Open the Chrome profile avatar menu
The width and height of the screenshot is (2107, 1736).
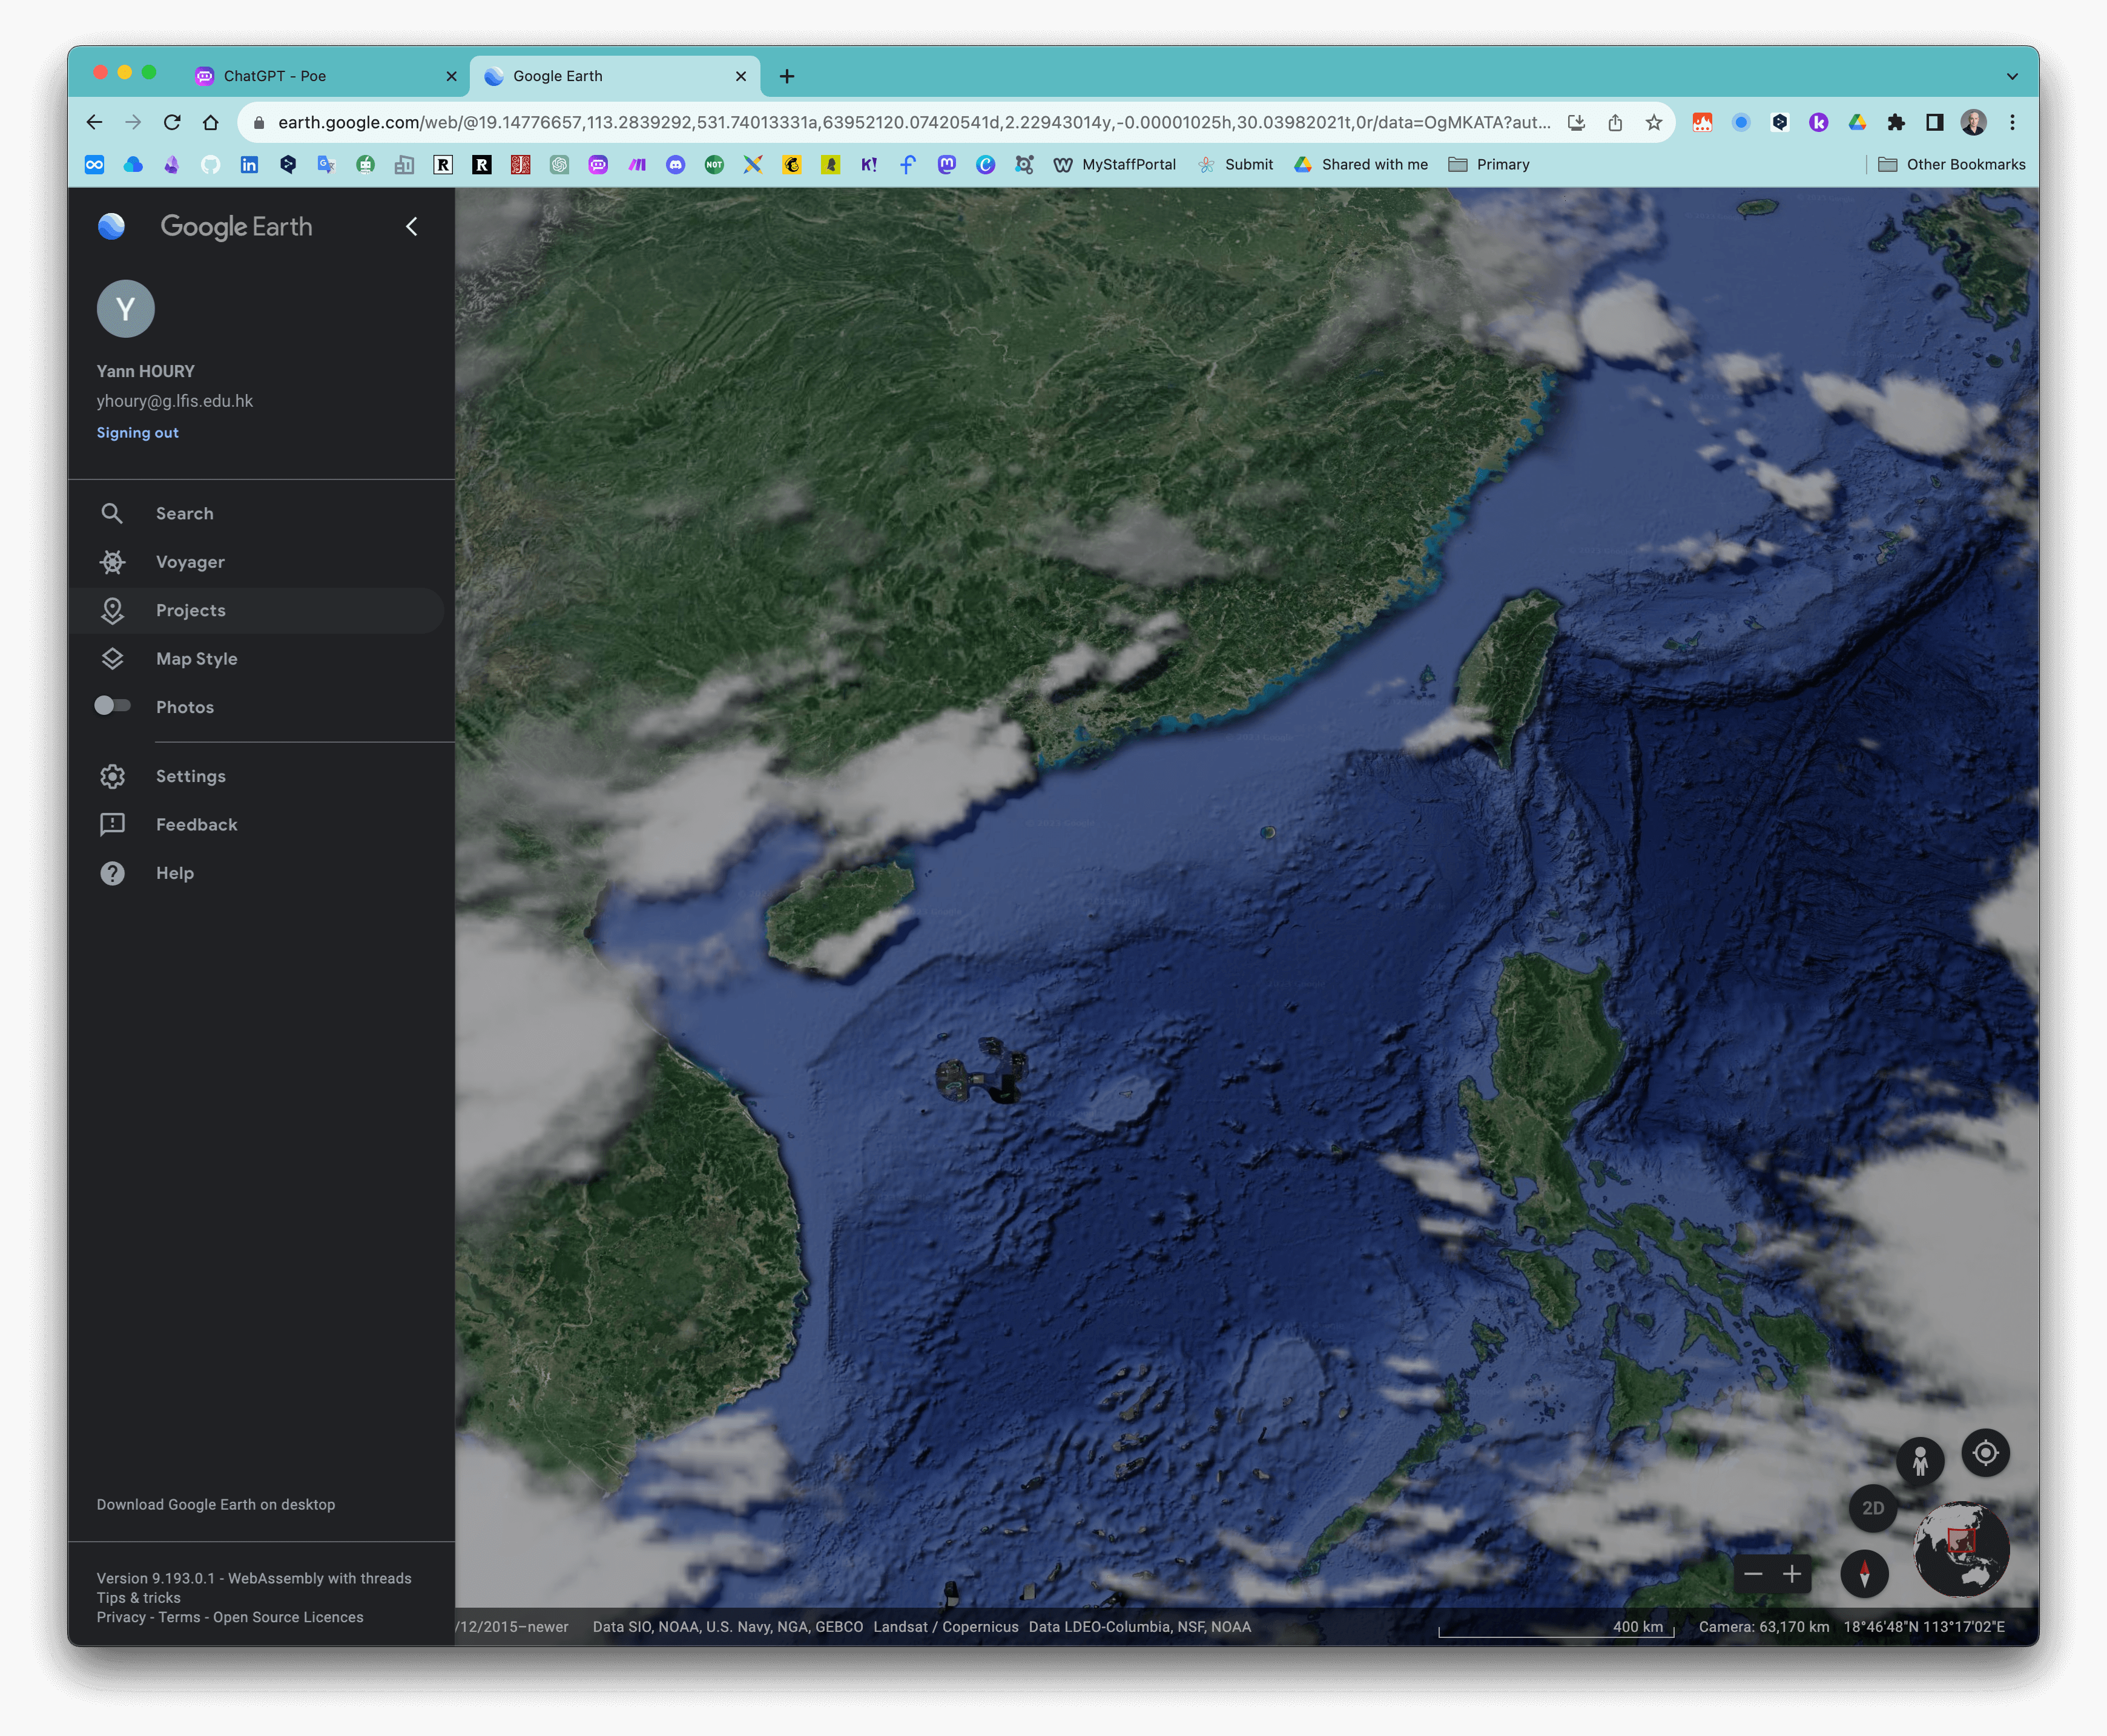[x=1973, y=122]
